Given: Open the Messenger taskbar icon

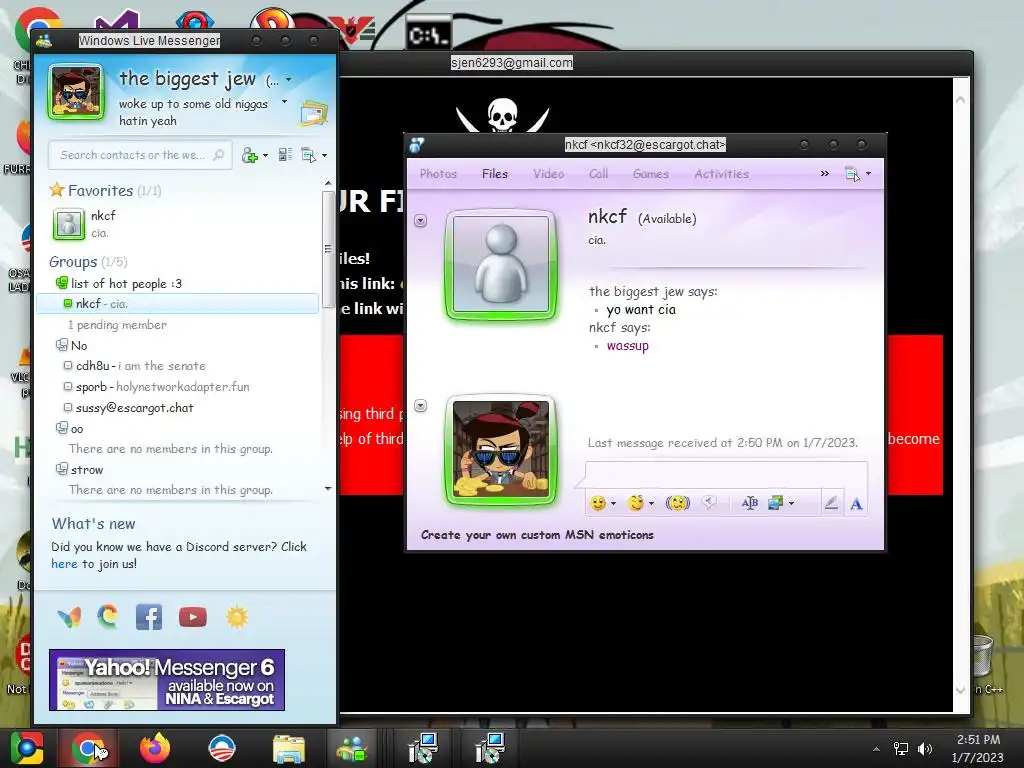Looking at the screenshot, I should (x=351, y=748).
